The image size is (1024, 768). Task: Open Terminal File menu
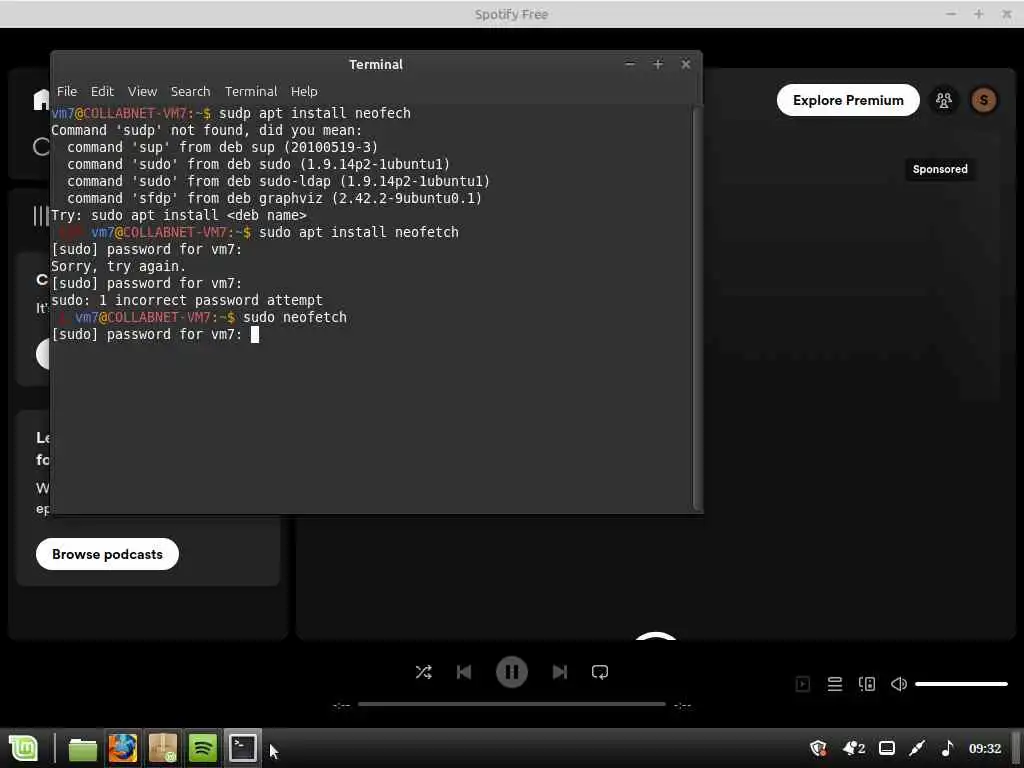point(67,91)
